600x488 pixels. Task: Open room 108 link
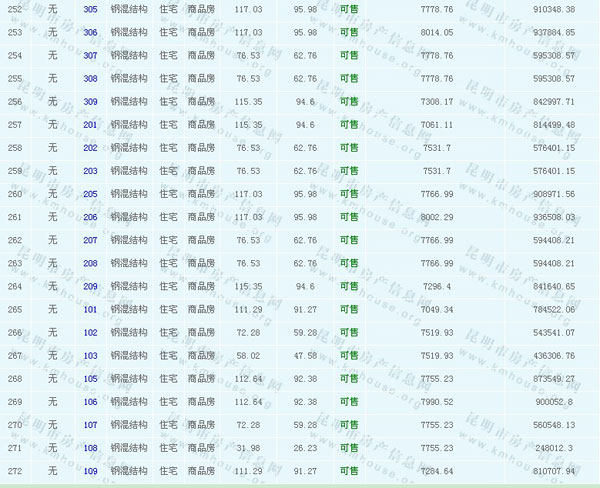tap(90, 448)
